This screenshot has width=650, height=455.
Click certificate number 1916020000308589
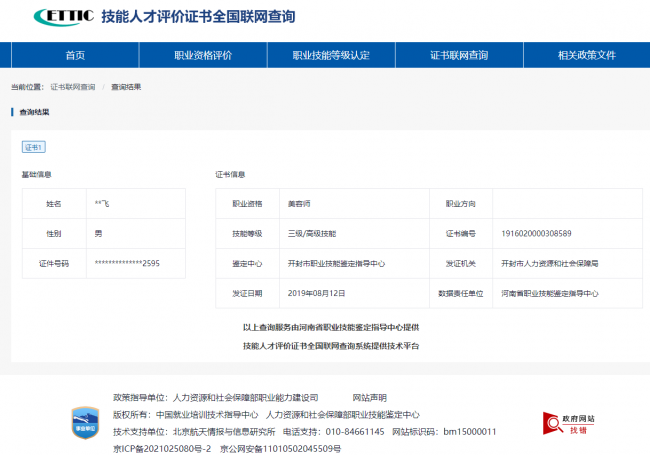tap(536, 233)
